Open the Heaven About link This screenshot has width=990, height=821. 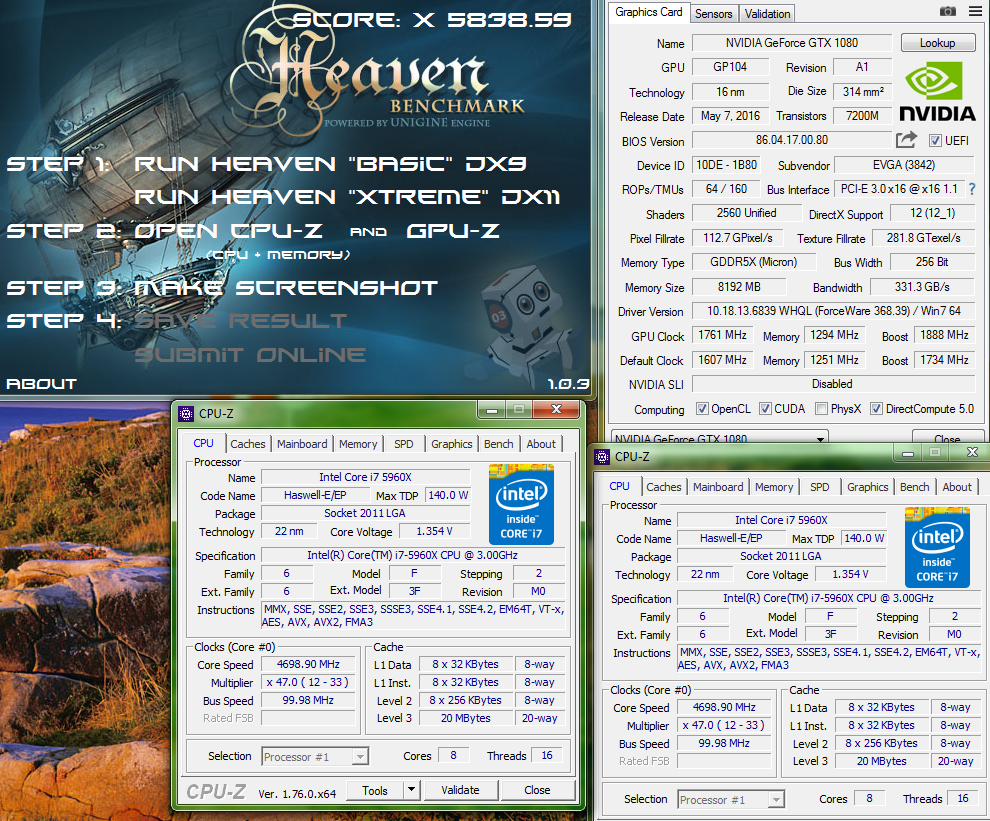point(42,383)
